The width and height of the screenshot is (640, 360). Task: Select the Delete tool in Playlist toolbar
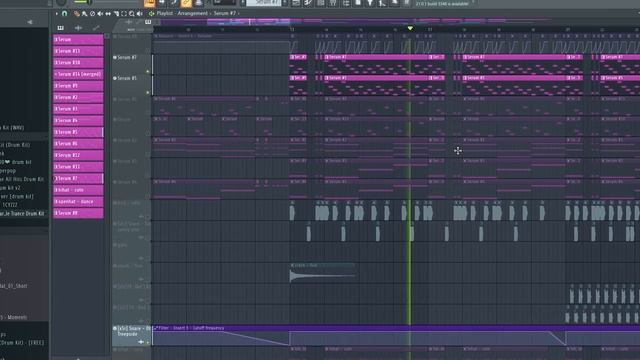[x=92, y=13]
